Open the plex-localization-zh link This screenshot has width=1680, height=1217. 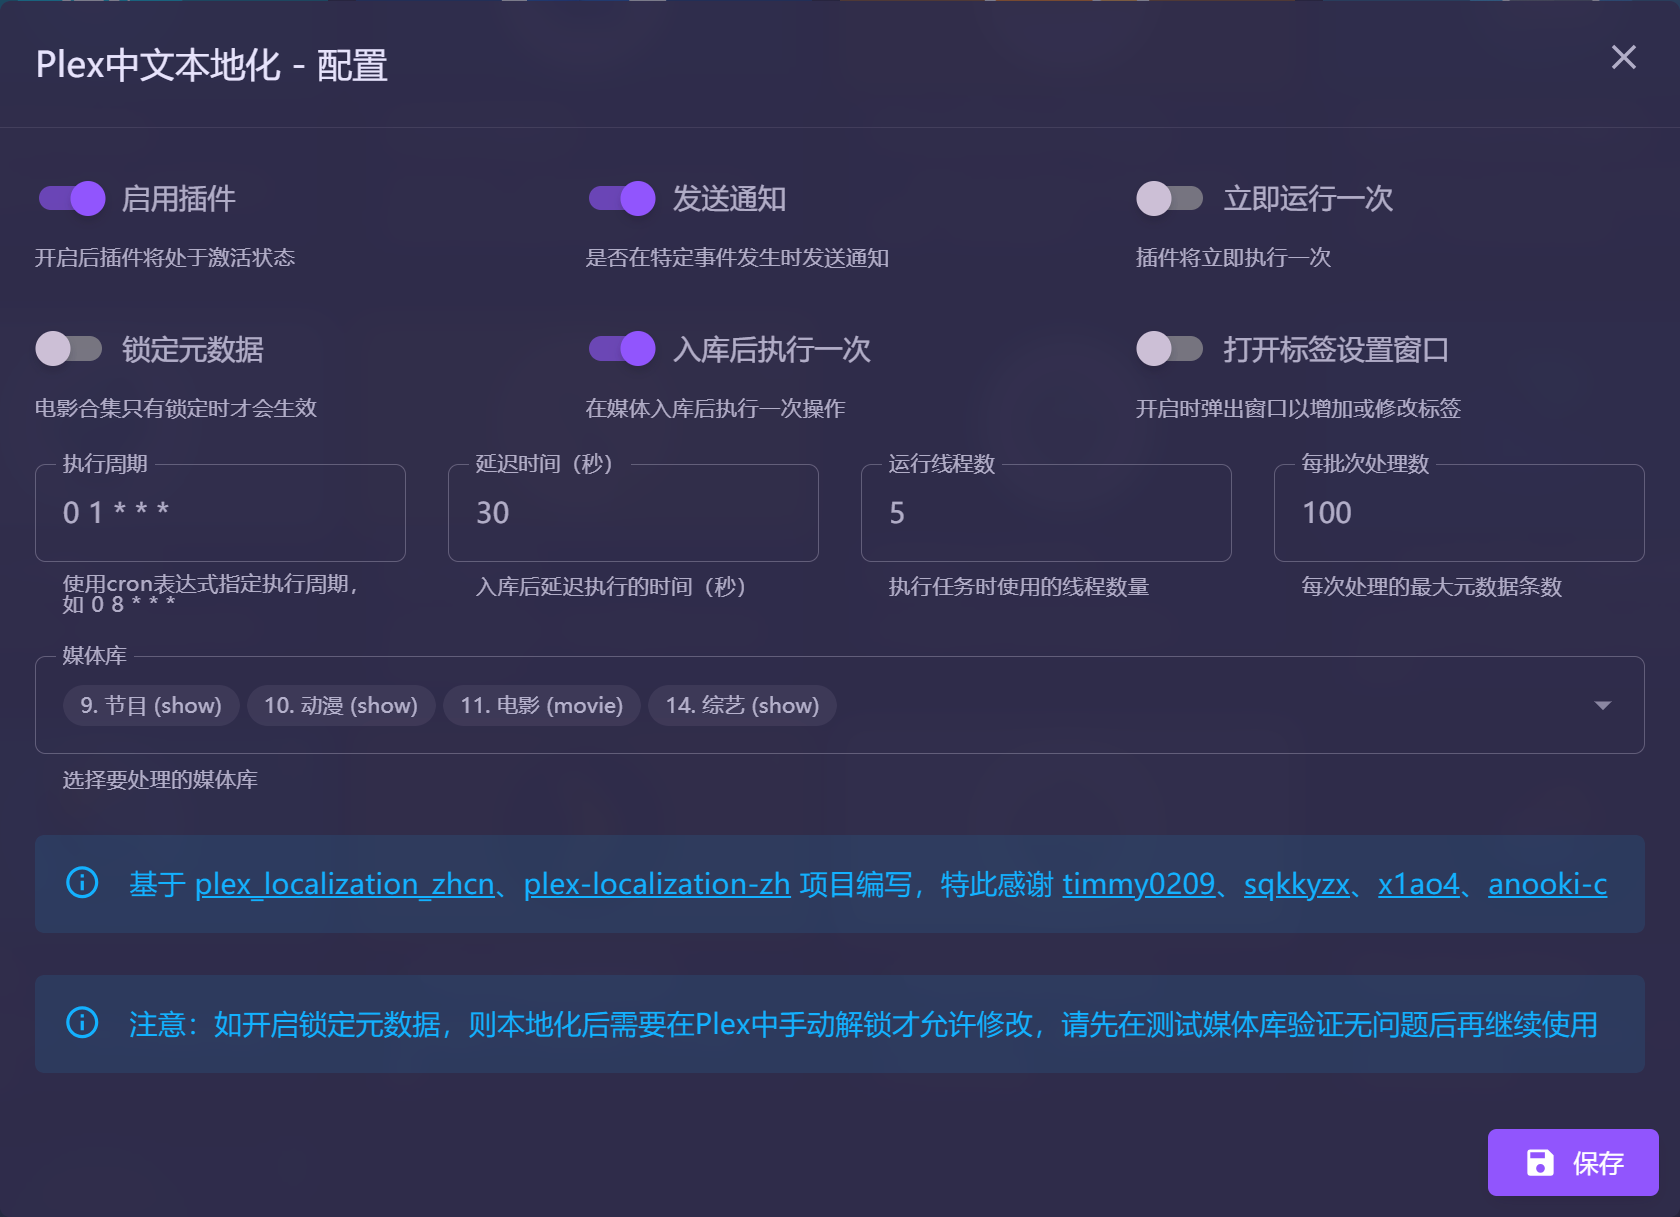coord(657,884)
